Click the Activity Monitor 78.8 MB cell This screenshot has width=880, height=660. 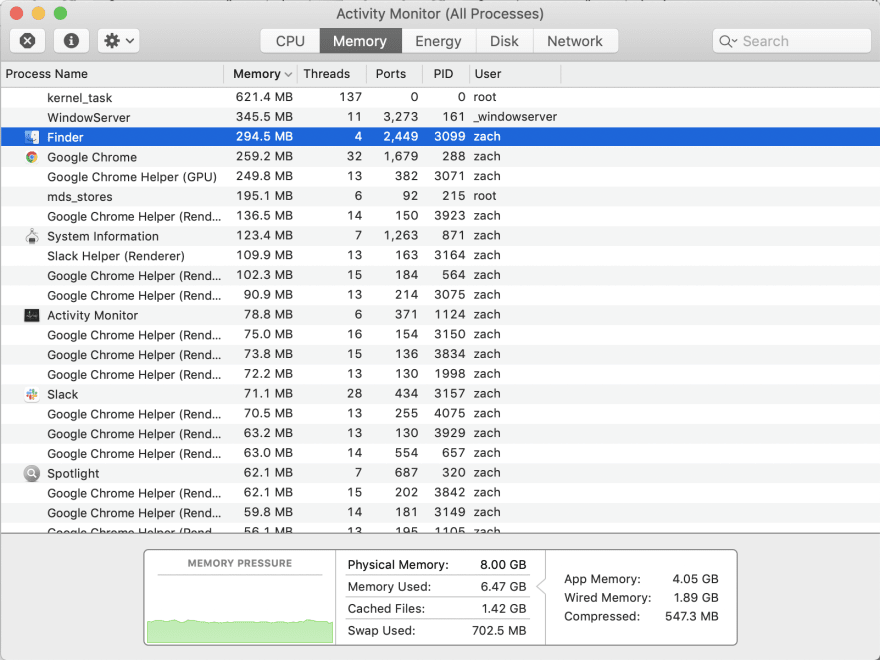268,315
